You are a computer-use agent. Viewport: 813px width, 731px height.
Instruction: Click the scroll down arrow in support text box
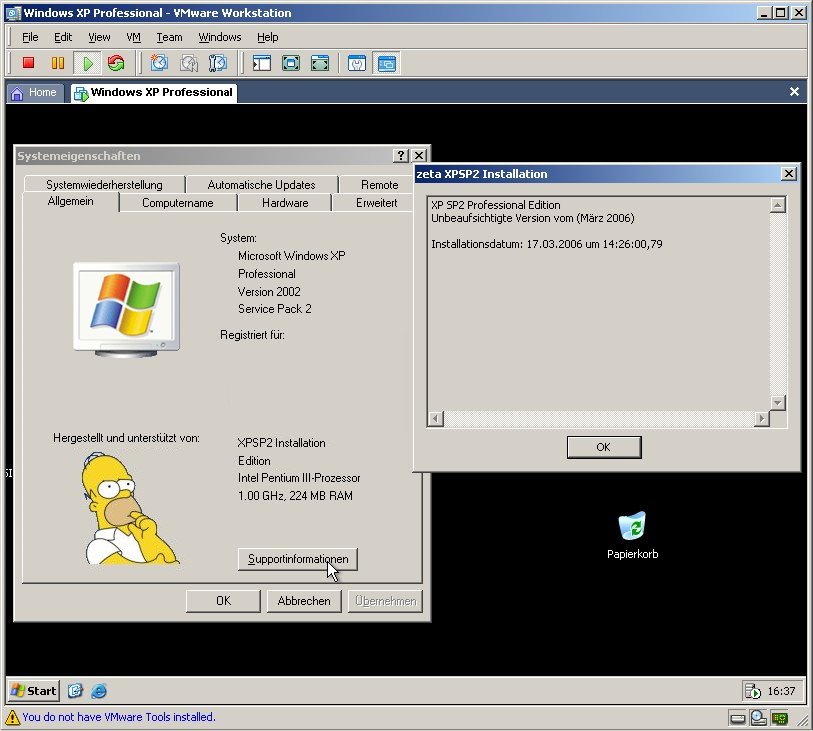(777, 402)
